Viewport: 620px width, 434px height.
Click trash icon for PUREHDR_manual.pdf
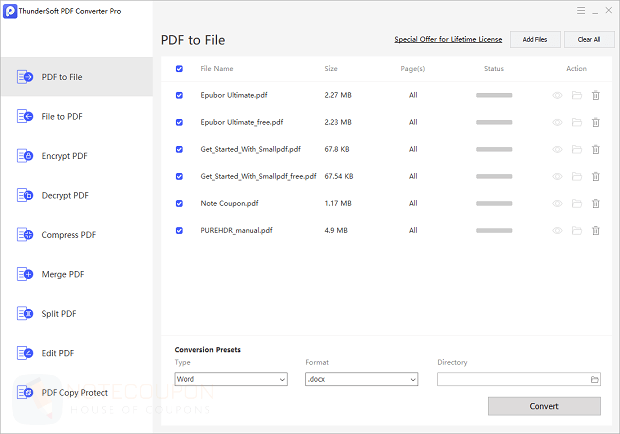tap(596, 230)
